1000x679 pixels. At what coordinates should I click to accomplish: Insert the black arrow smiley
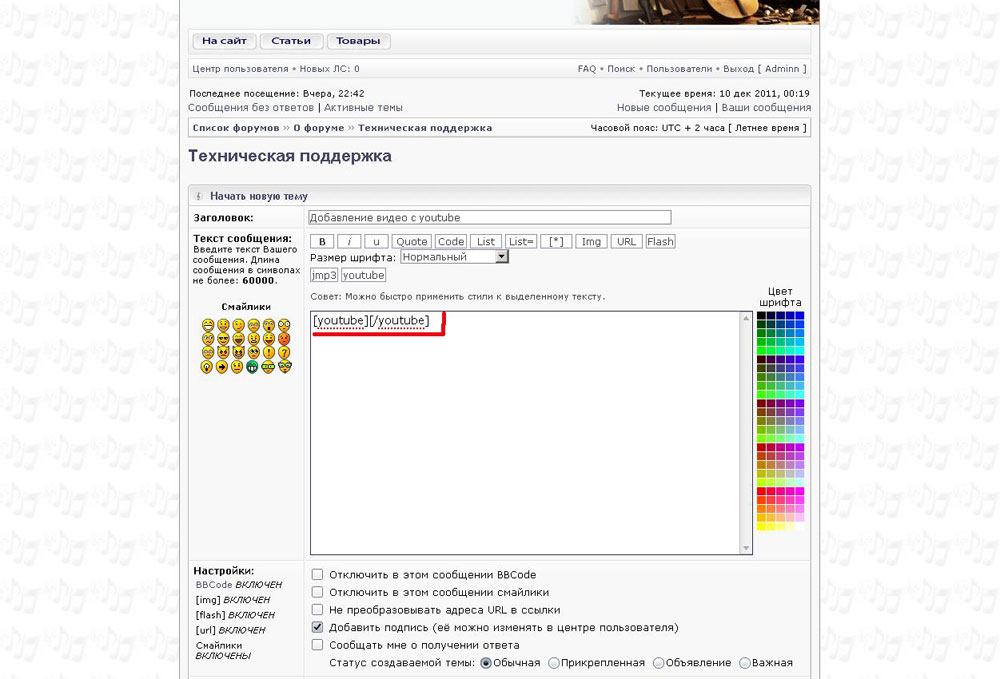(222, 367)
